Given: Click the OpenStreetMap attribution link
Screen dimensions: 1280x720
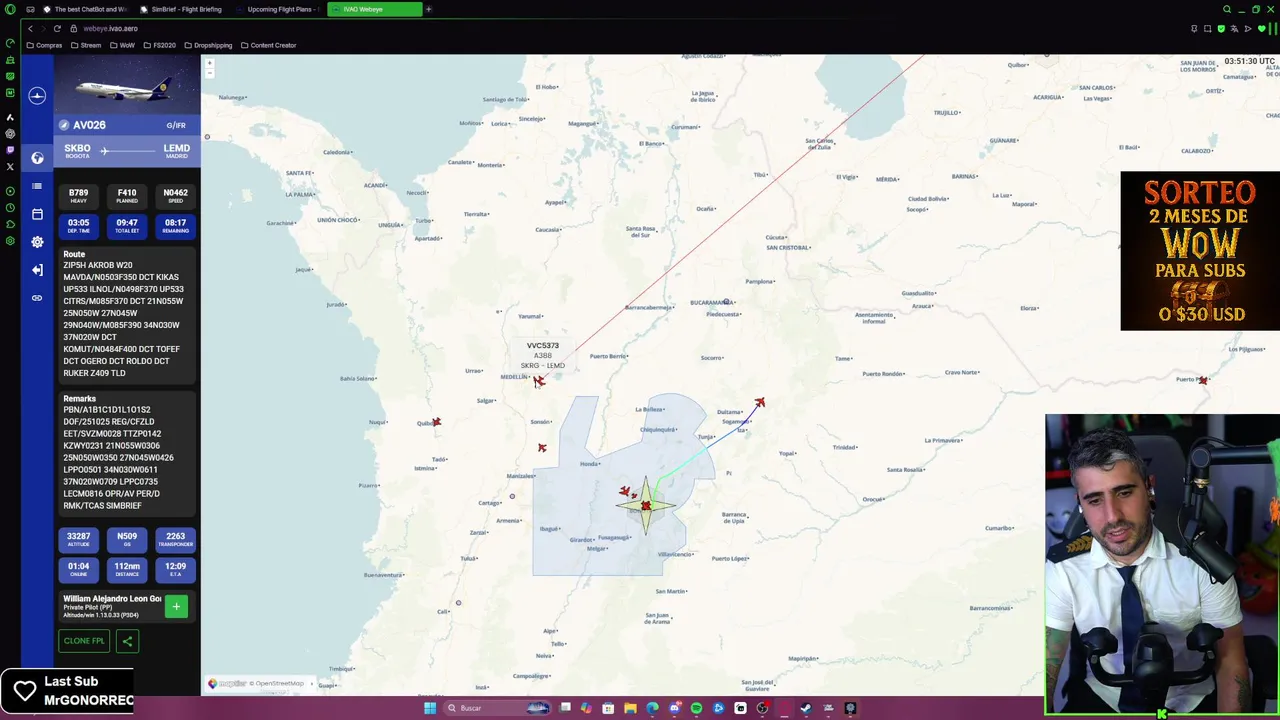Looking at the screenshot, I should [279, 684].
